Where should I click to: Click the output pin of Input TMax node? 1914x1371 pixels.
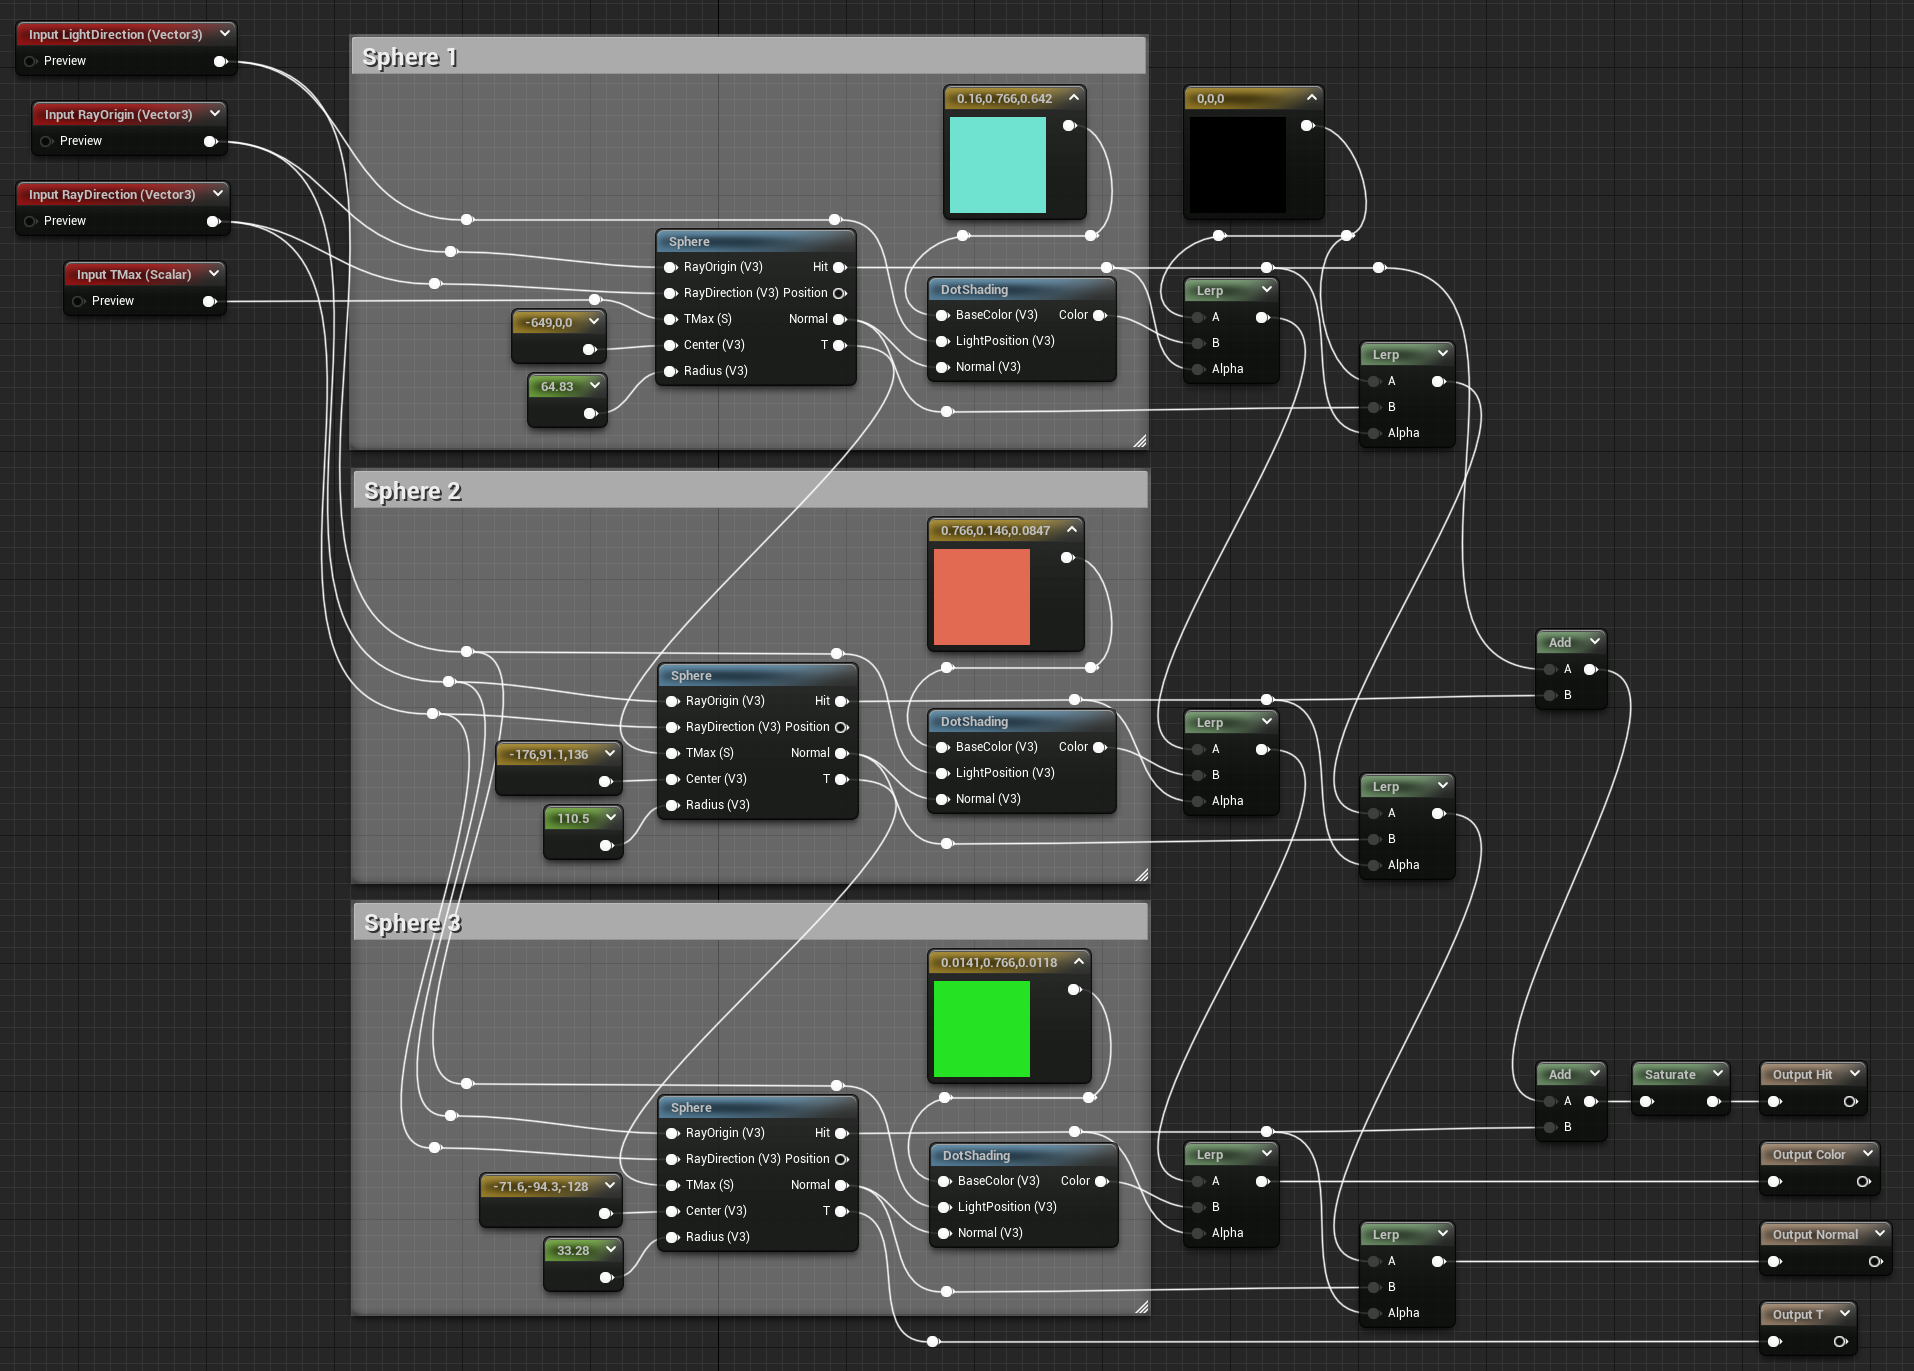click(x=209, y=301)
